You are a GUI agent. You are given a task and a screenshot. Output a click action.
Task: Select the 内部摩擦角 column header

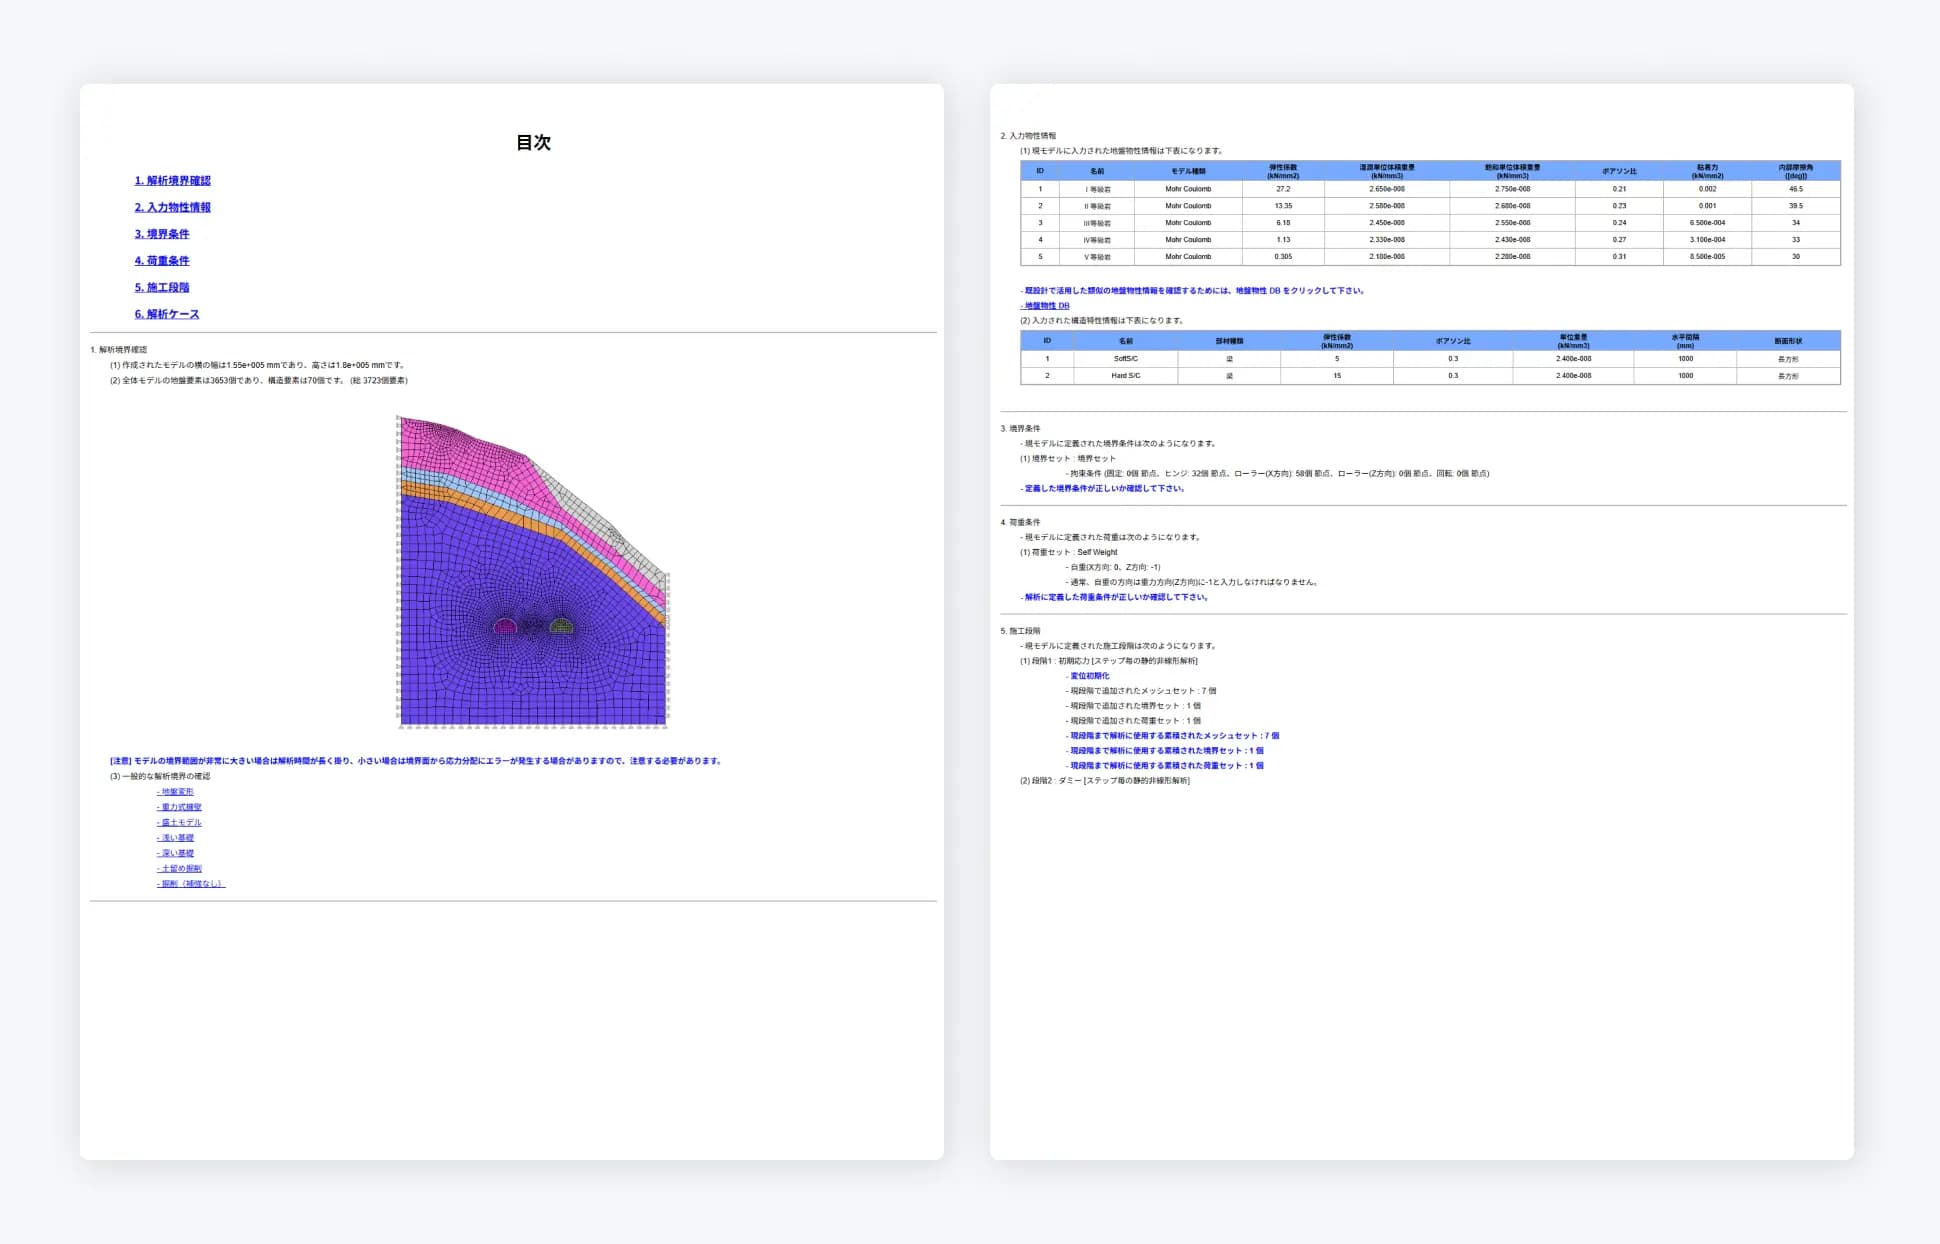tap(1796, 171)
